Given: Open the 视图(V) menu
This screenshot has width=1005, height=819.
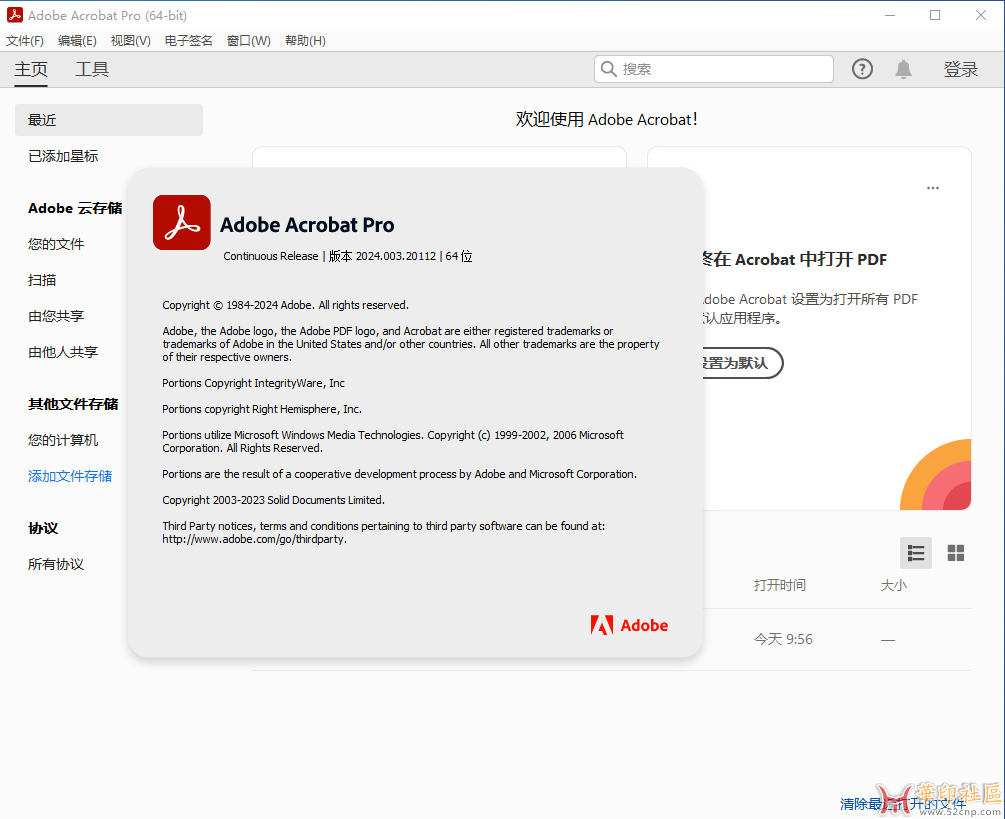Looking at the screenshot, I should click(x=131, y=40).
